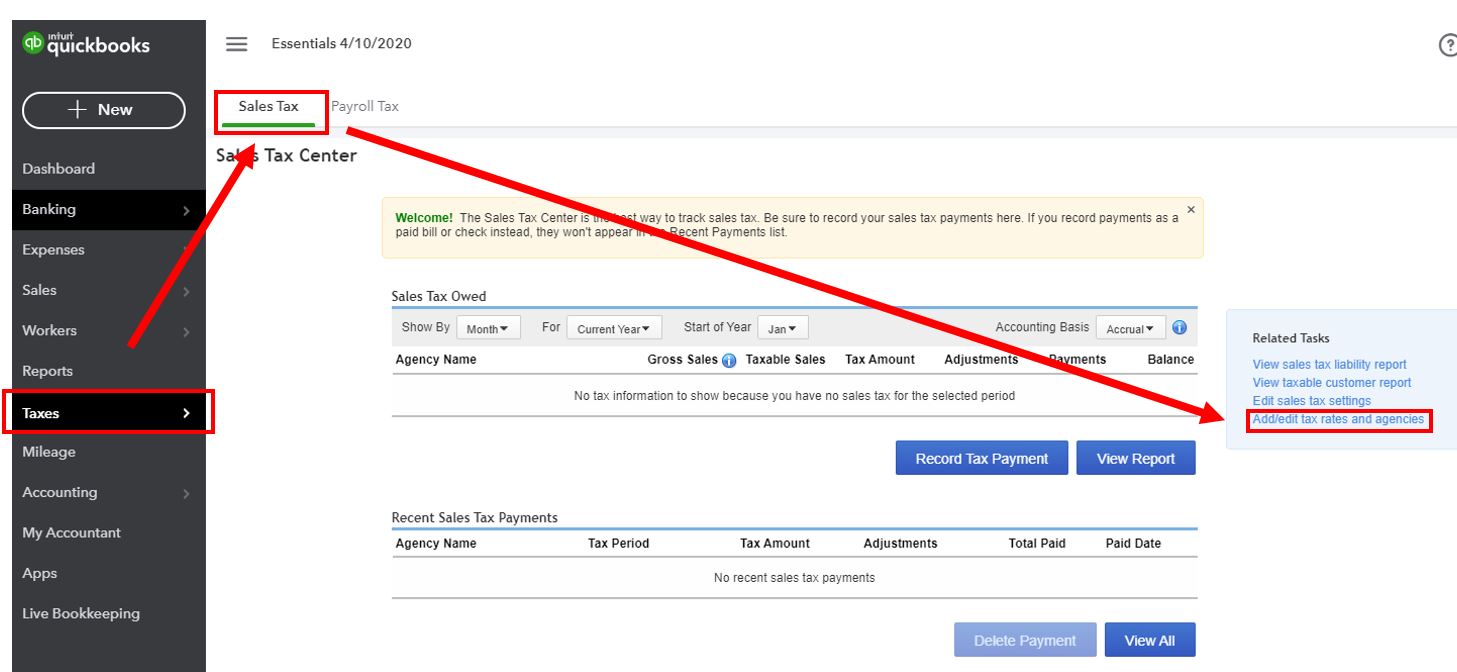Expand the Sales submenu chevron
1457x672 pixels.
(186, 292)
